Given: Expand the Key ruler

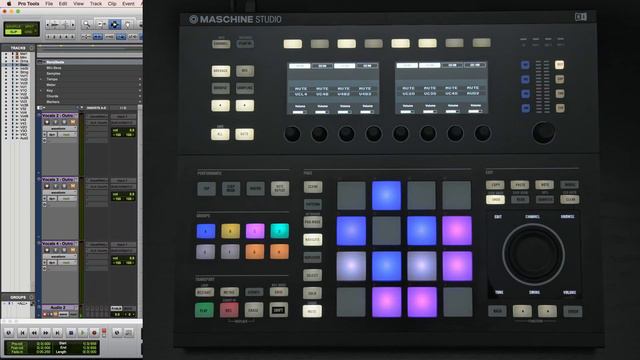Looking at the screenshot, I should click(x=41, y=91).
